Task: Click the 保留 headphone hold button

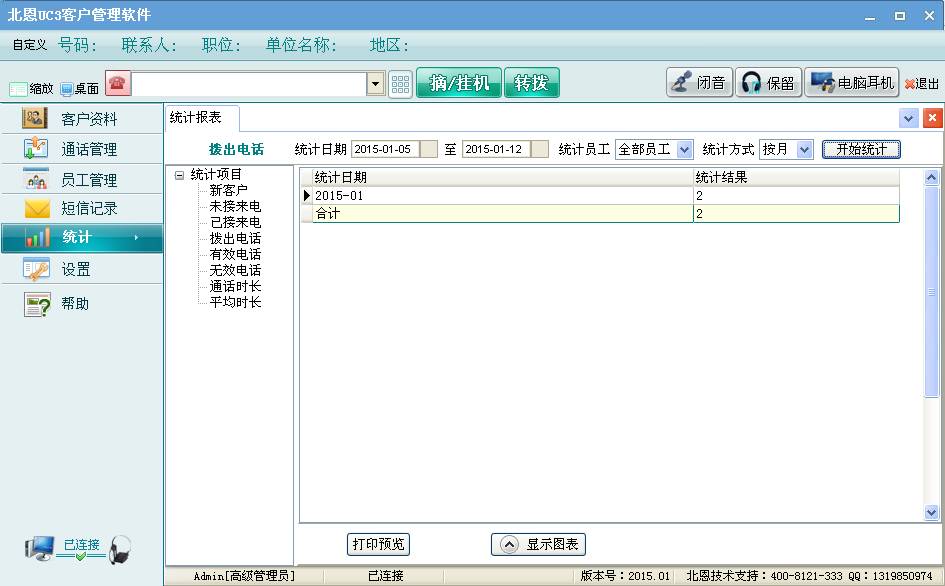Action: click(x=768, y=83)
